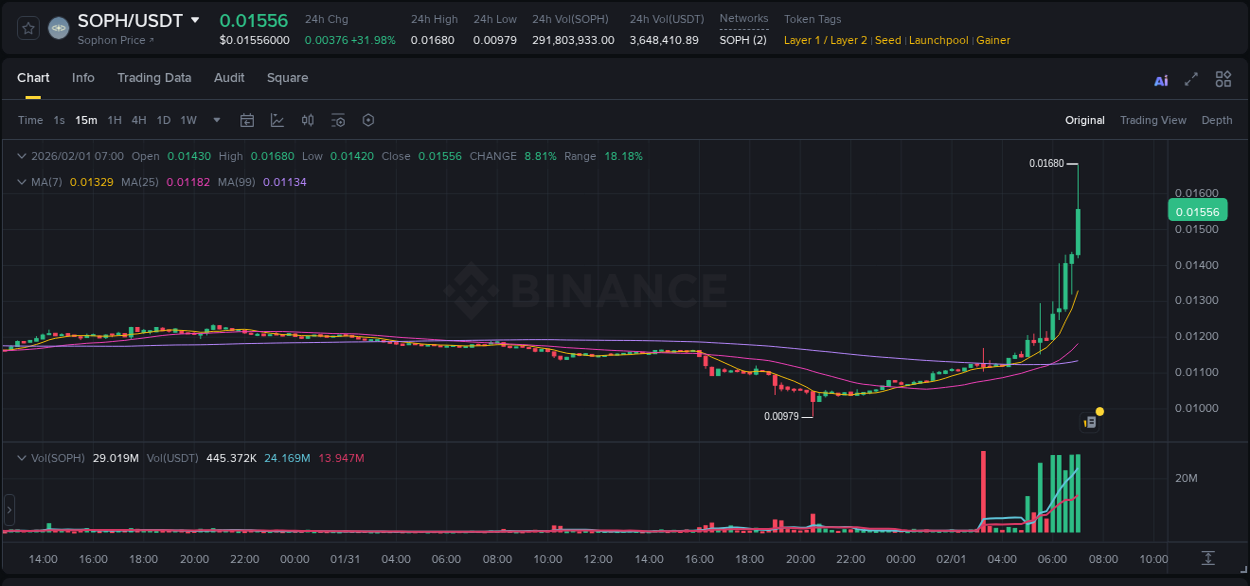This screenshot has width=1250, height=586.
Task: Open the widgets layout grid icon
Action: [1223, 78]
